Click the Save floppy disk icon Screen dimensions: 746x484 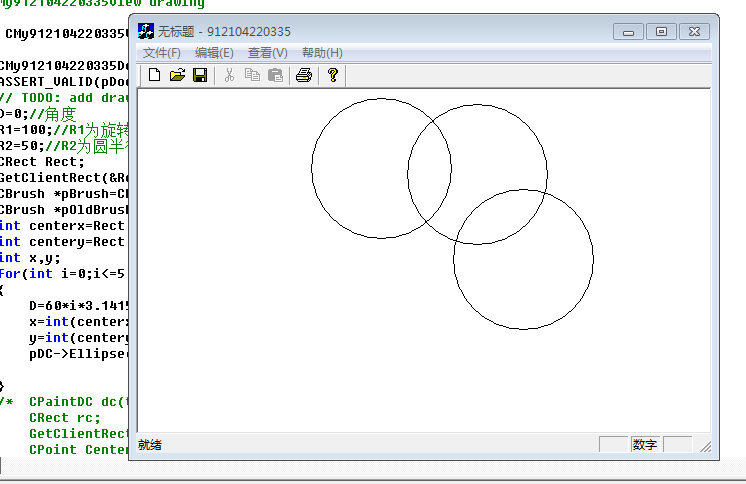[200, 75]
